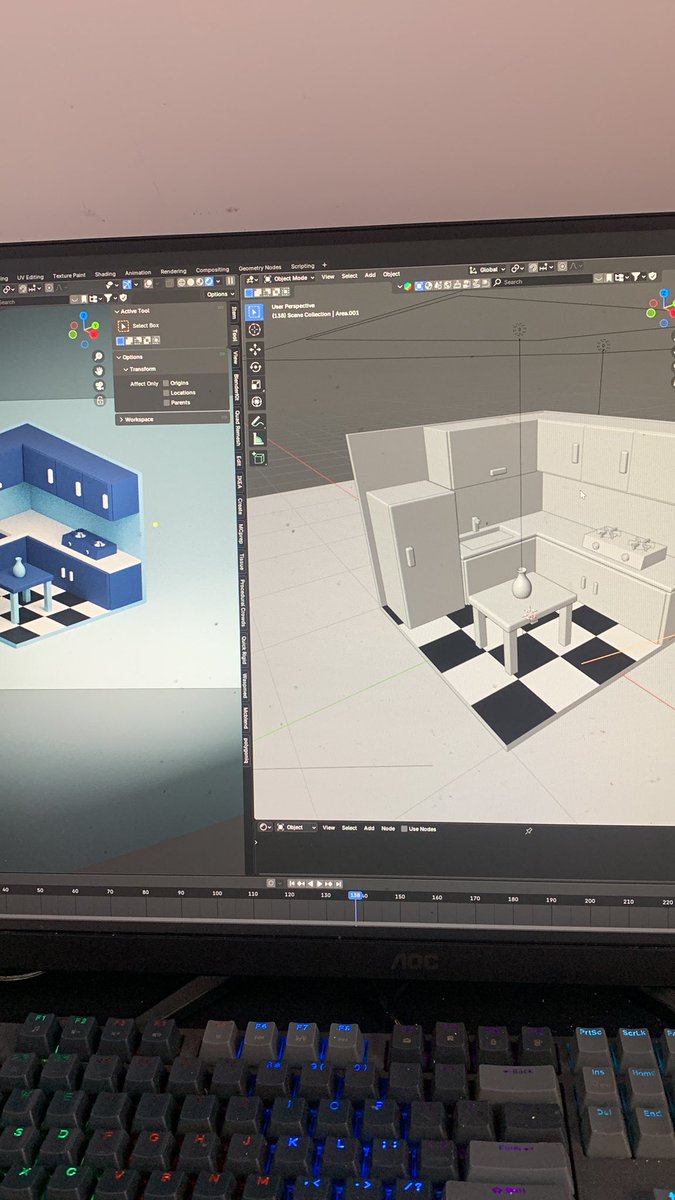Image resolution: width=675 pixels, height=1200 pixels.
Task: Enable Affect Only Origins checkbox
Action: coord(166,383)
